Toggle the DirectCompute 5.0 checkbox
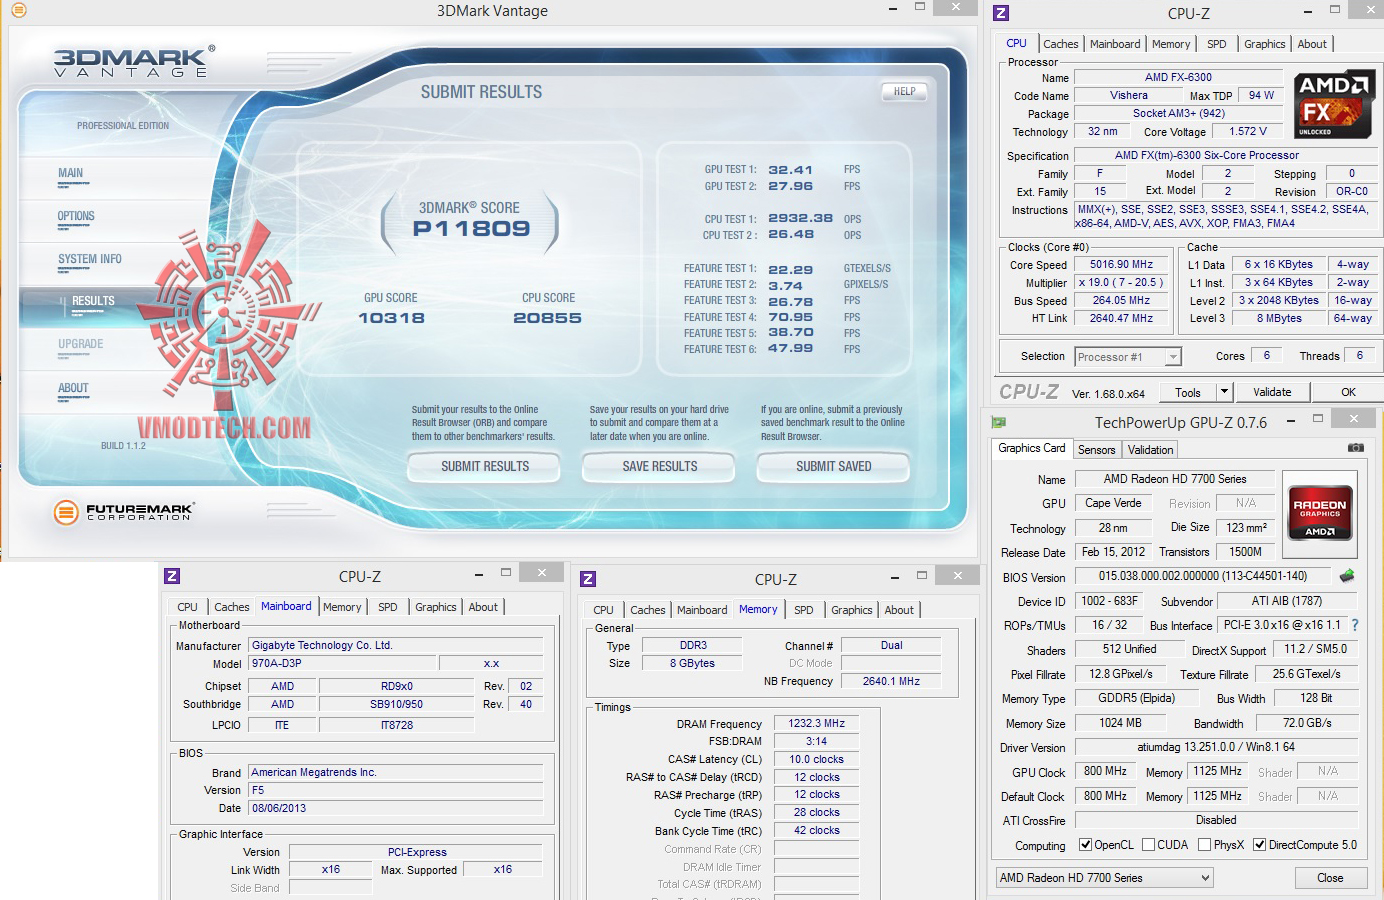Image resolution: width=1384 pixels, height=900 pixels. tap(1259, 845)
